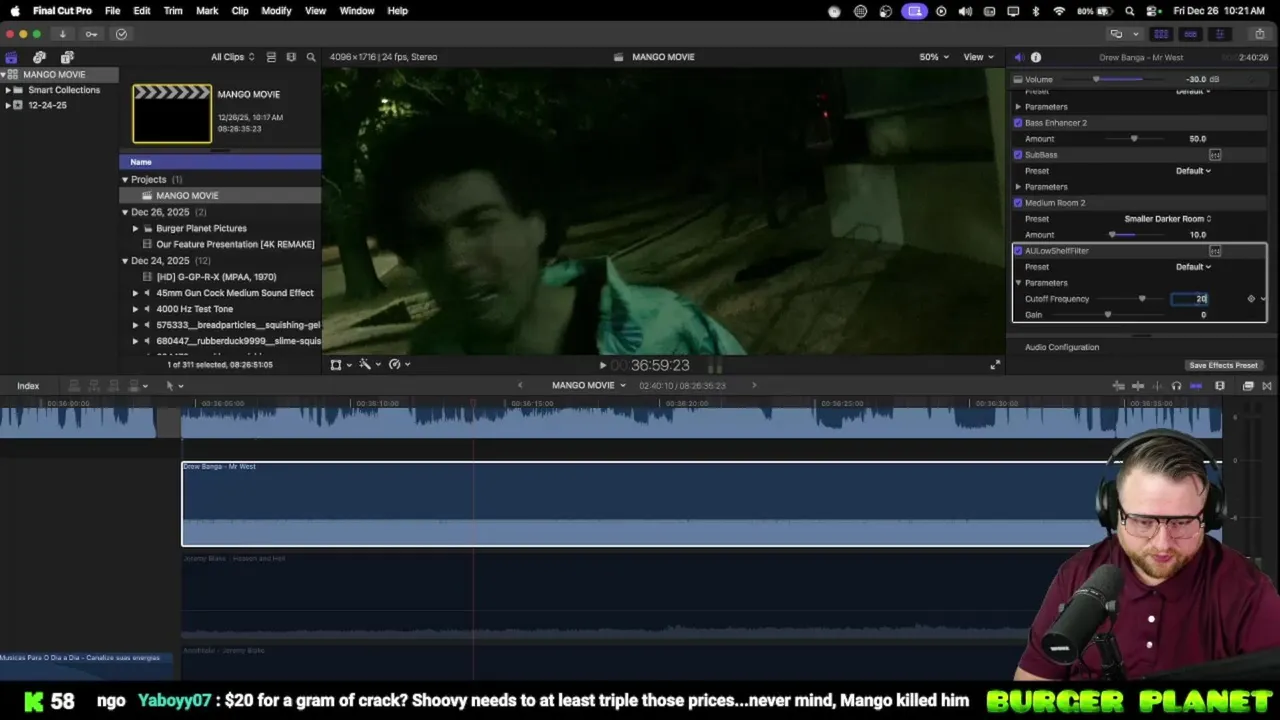Image resolution: width=1280 pixels, height=720 pixels.
Task: Open the Titles and Generators sidebar
Action: (67, 57)
